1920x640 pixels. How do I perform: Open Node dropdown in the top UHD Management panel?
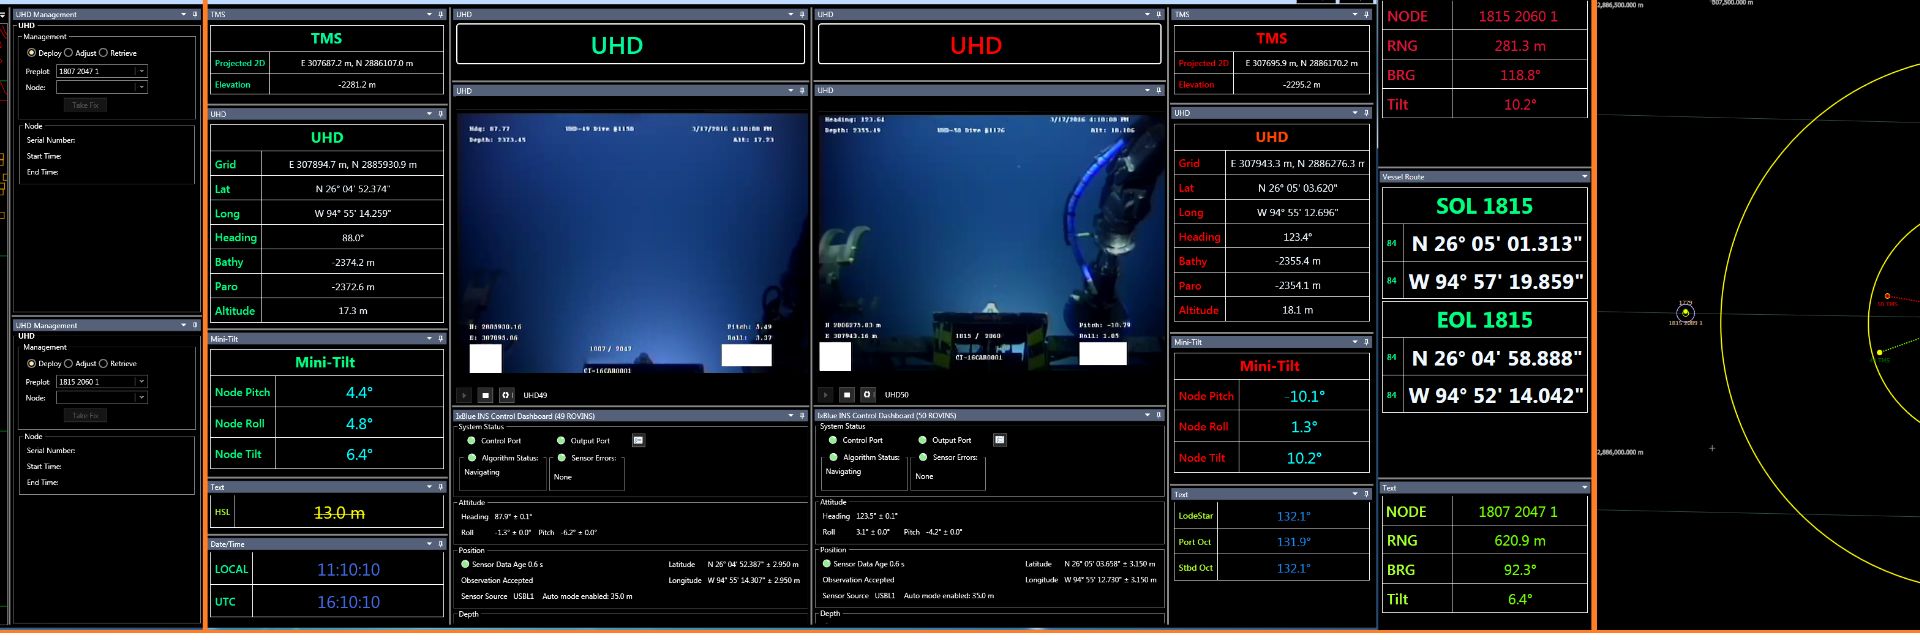click(141, 87)
